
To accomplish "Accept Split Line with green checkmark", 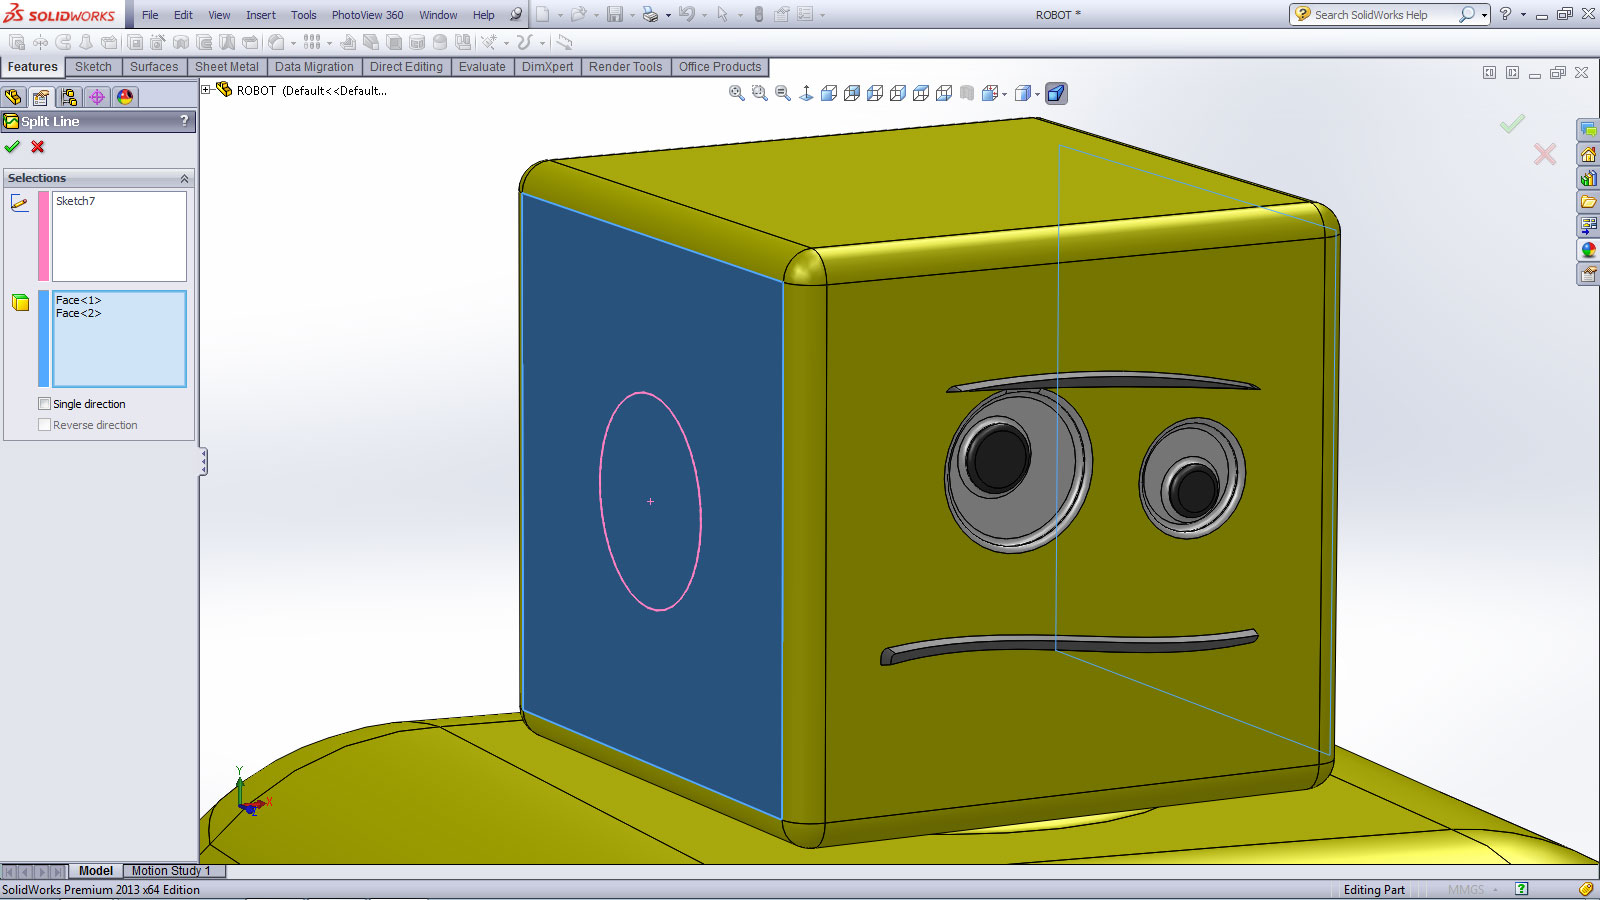I will tap(13, 147).
